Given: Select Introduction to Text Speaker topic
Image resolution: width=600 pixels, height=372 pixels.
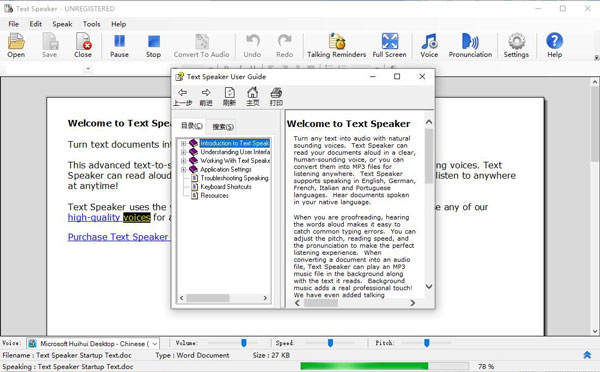Looking at the screenshot, I should [235, 143].
